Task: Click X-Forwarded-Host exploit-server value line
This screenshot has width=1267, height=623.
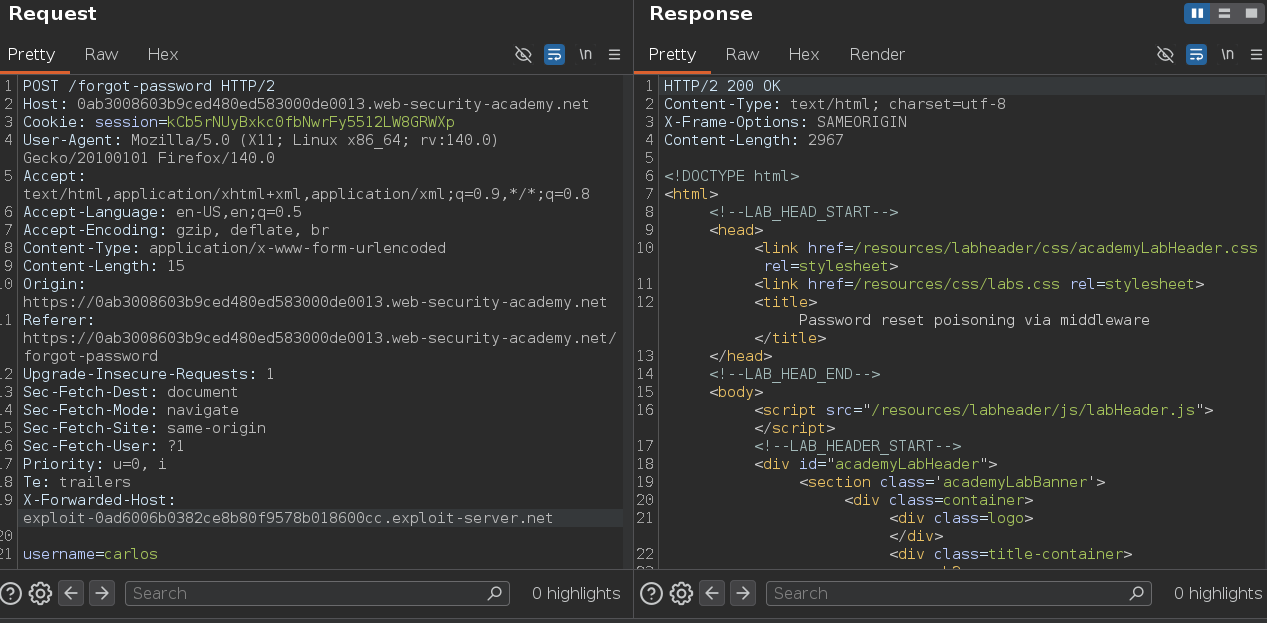Action: 288,518
